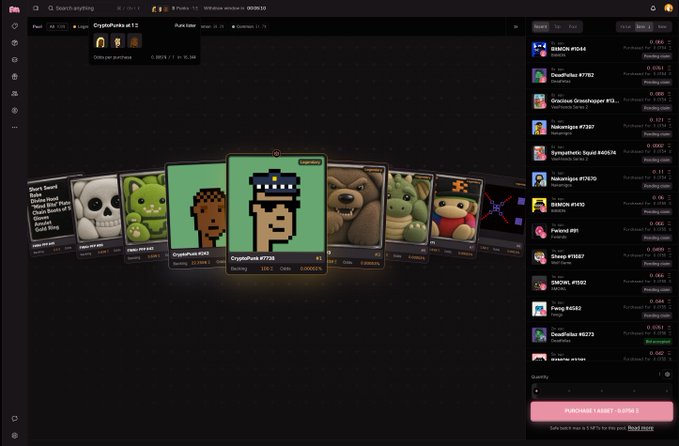
Task: Select the white skull card
Action: (97, 214)
